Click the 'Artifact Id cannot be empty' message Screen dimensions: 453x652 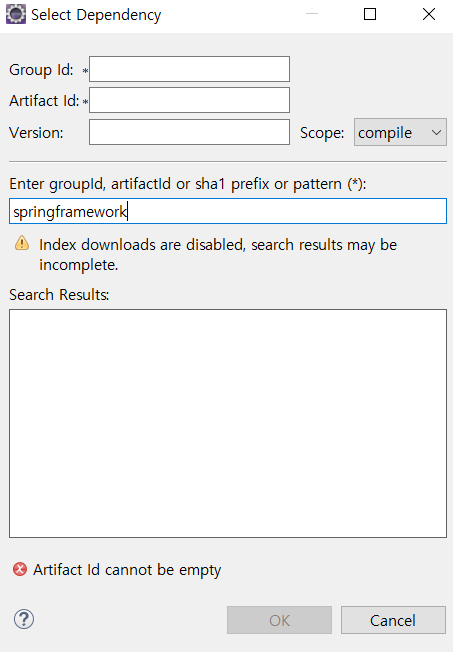tap(127, 570)
